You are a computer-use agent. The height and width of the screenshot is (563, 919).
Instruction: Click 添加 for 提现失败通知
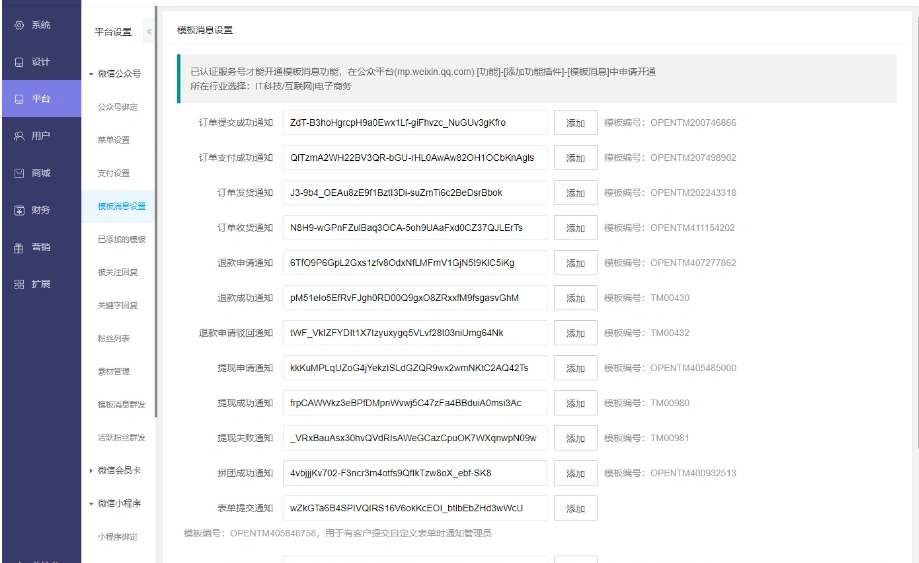(576, 438)
